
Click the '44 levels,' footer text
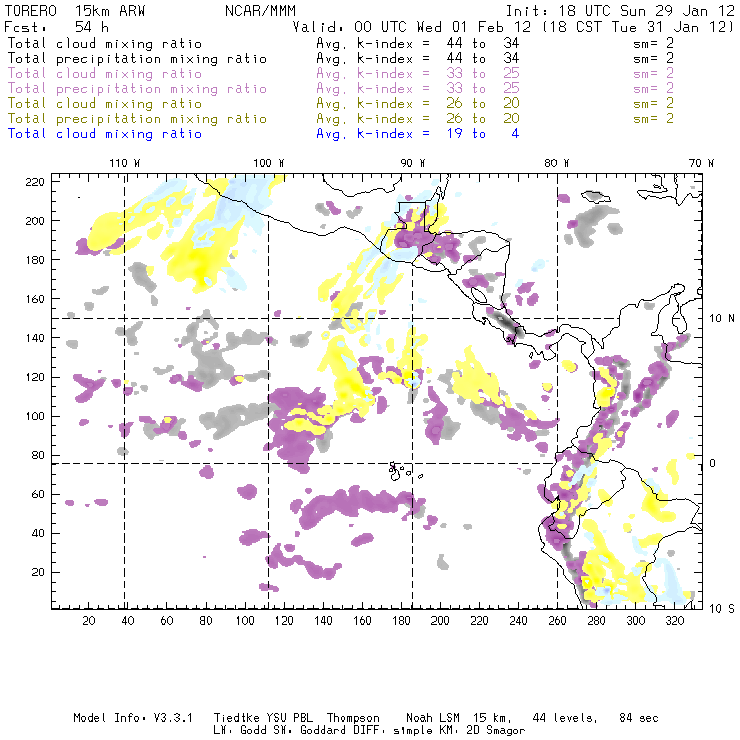pyautogui.click(x=565, y=718)
